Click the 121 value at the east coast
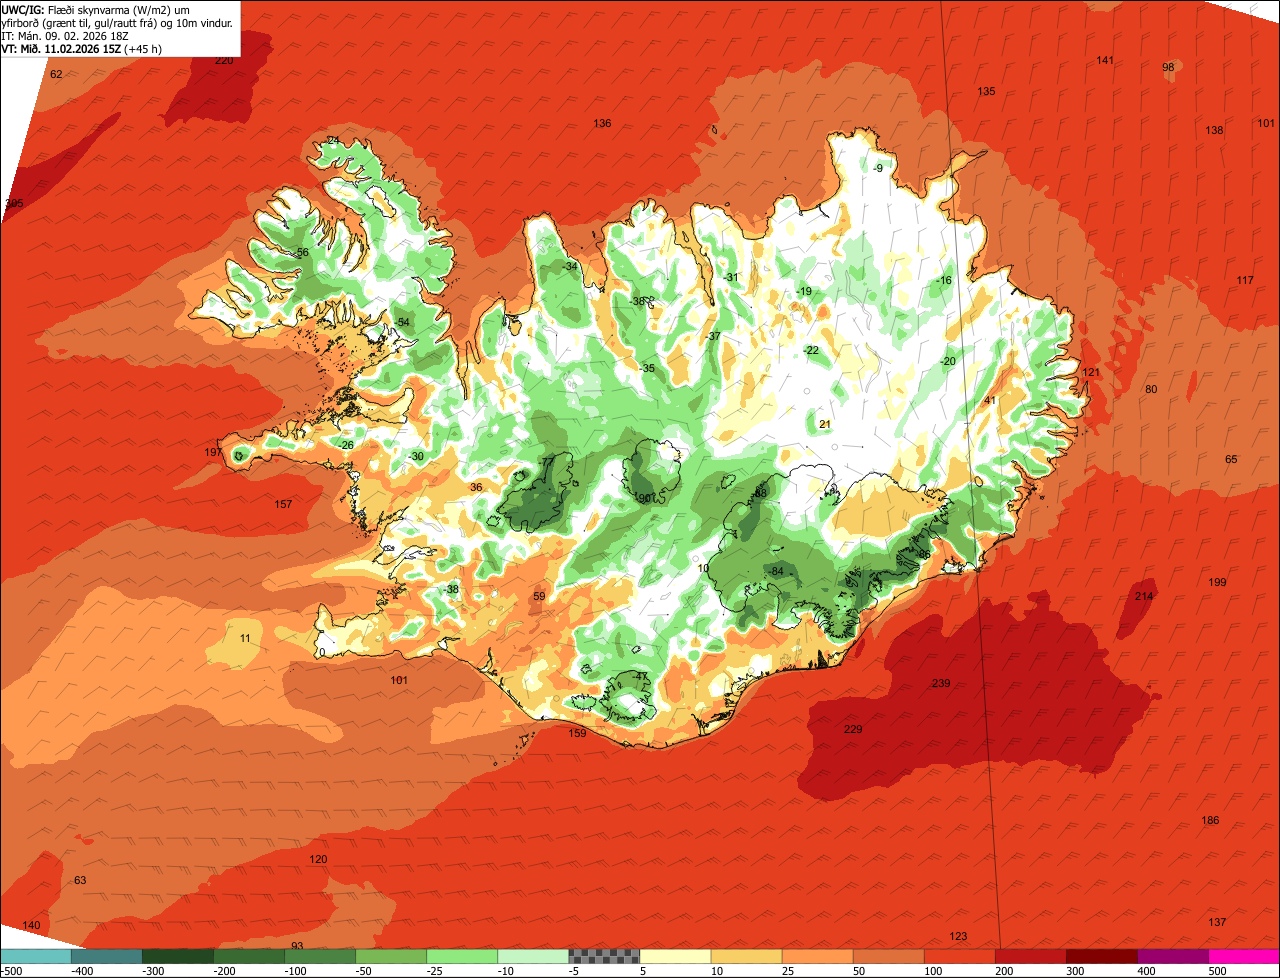This screenshot has width=1280, height=978. point(1091,372)
